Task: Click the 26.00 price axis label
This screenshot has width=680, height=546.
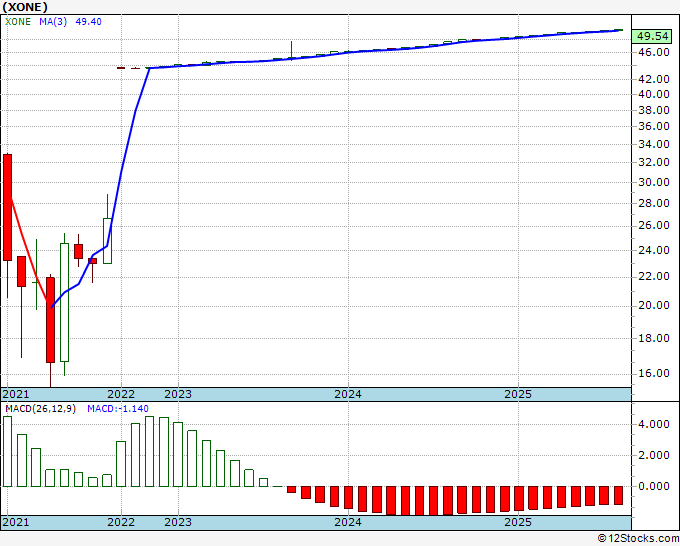Action: (654, 225)
